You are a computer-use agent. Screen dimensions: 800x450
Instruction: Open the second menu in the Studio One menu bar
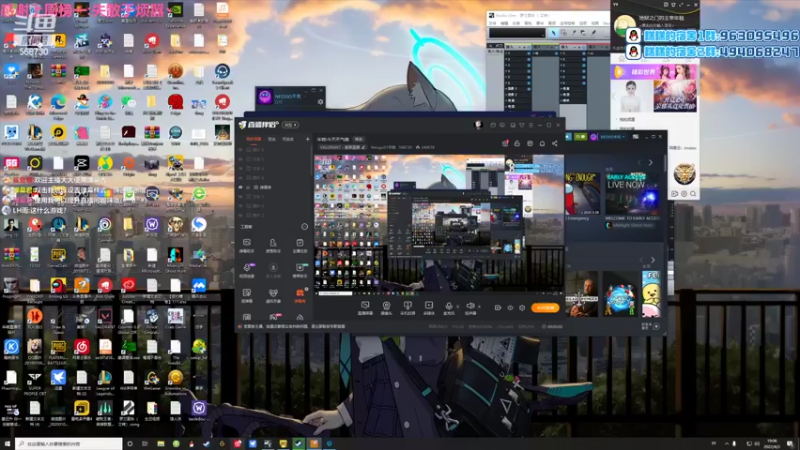point(507,23)
